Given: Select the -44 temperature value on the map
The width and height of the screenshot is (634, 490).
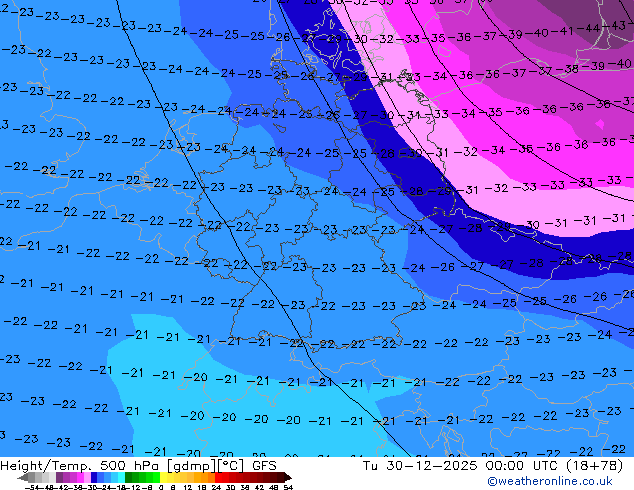Looking at the screenshot, I should pos(589,28).
